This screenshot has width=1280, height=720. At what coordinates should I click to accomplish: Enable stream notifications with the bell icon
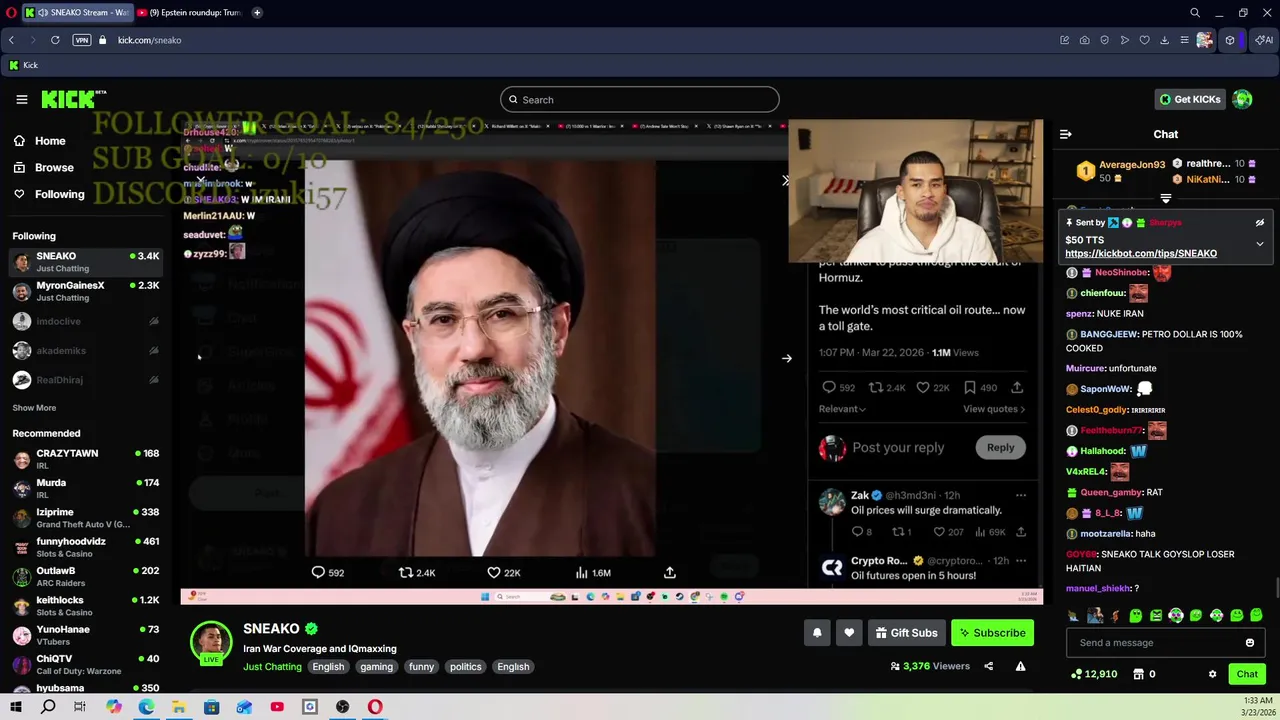817,633
